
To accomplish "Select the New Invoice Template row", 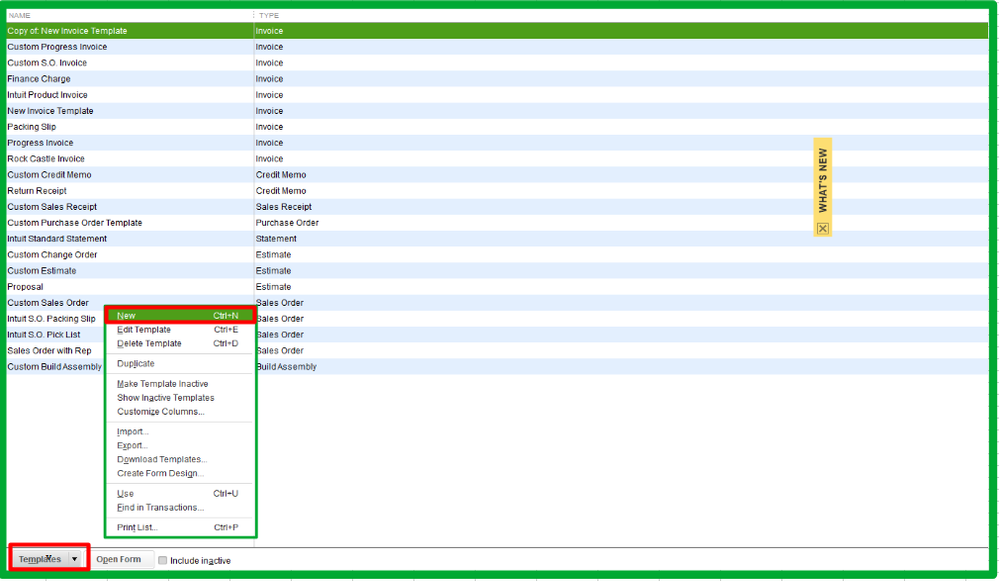I will click(497, 111).
